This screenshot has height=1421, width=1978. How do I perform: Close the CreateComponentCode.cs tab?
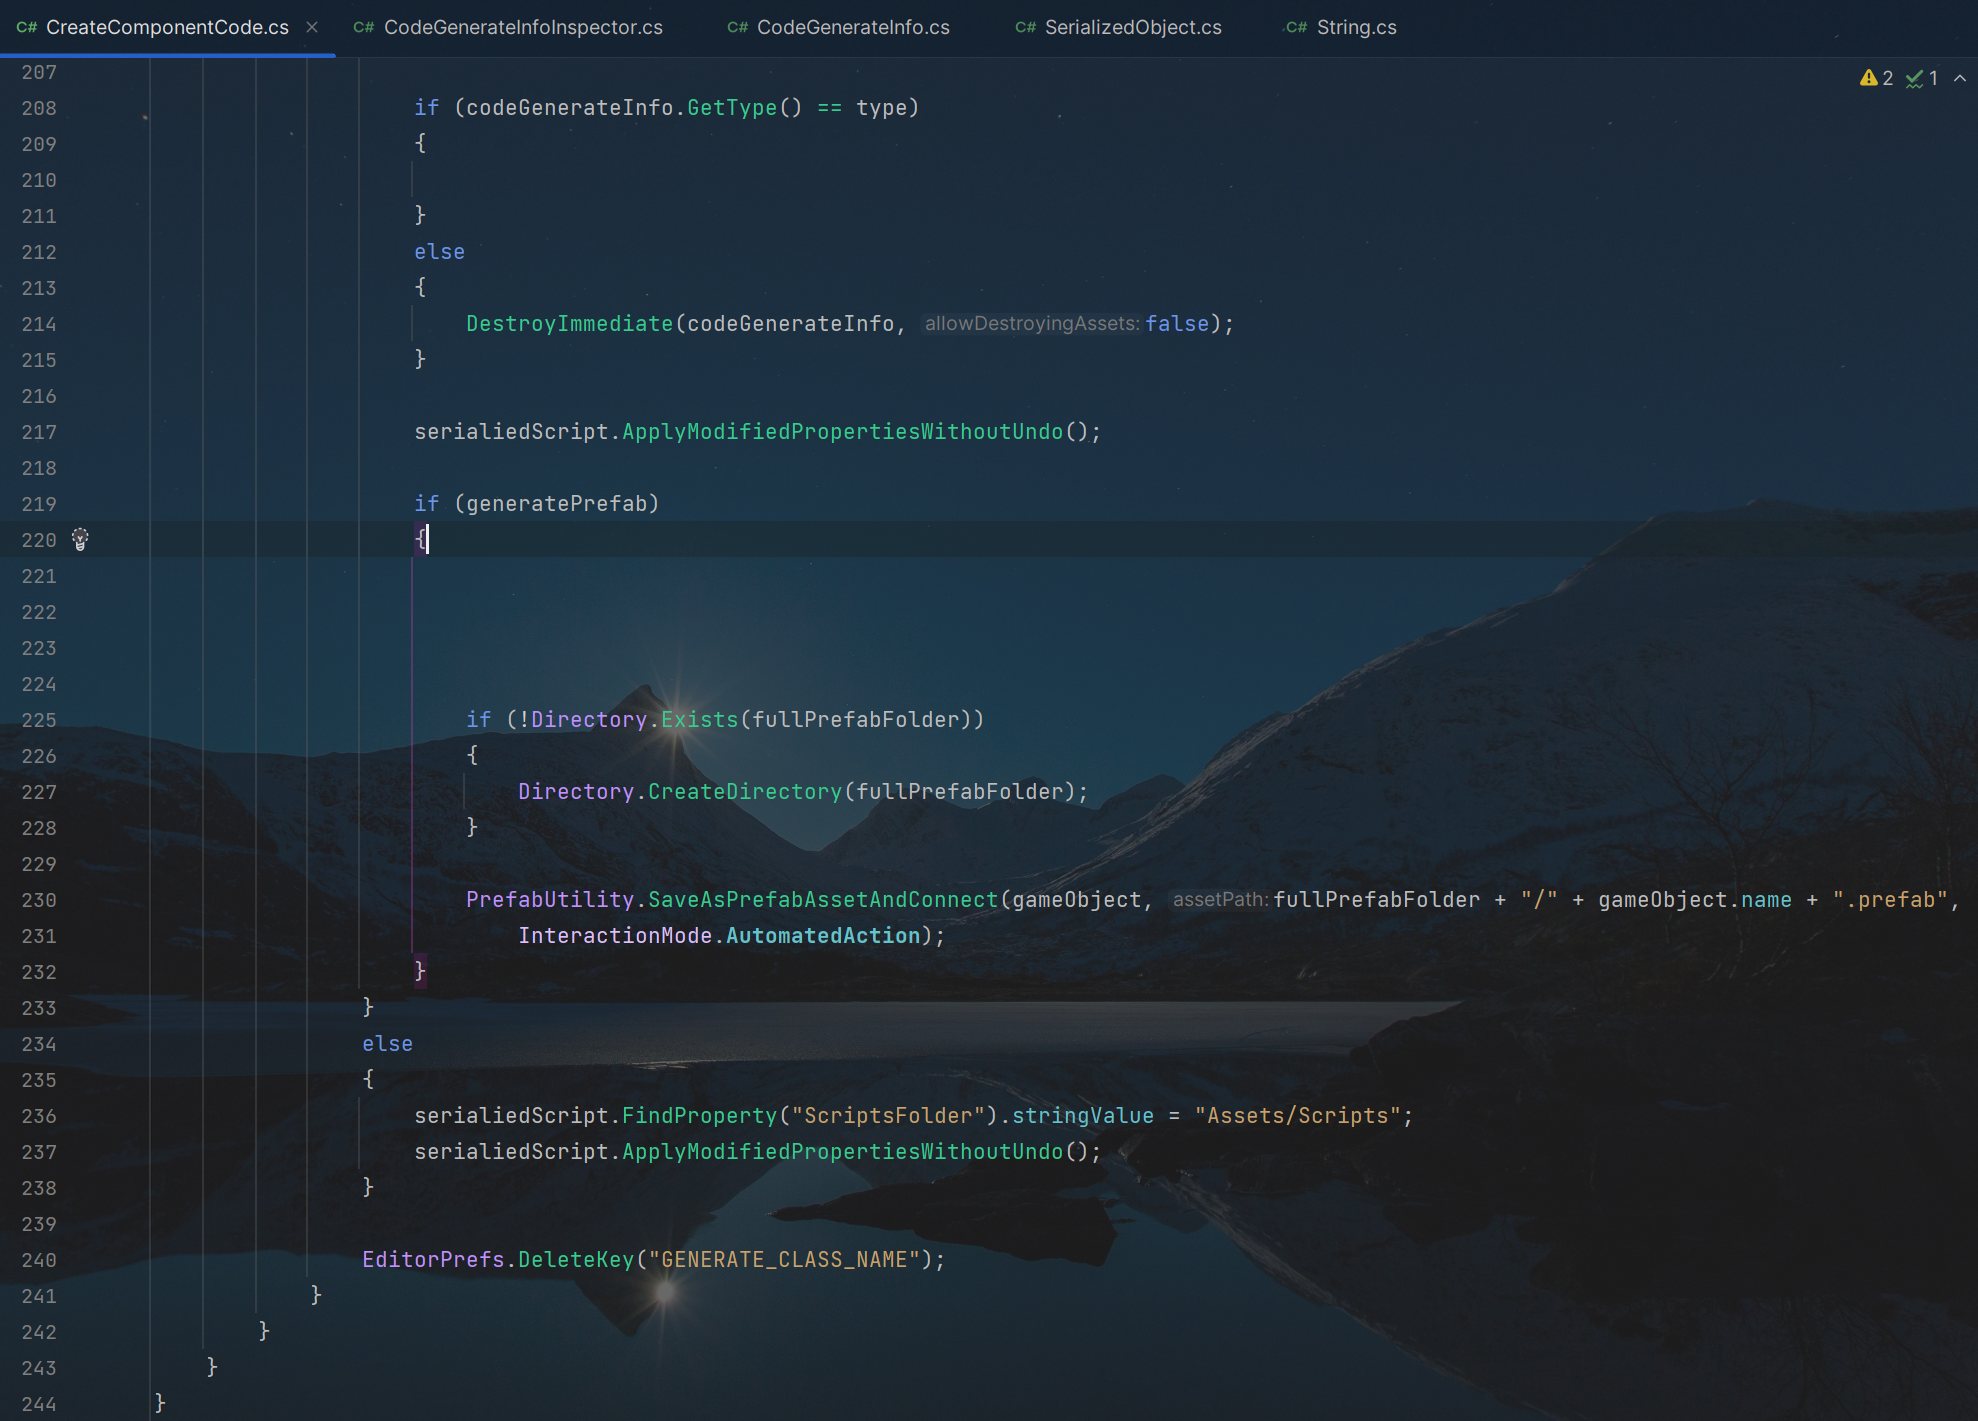click(x=312, y=27)
